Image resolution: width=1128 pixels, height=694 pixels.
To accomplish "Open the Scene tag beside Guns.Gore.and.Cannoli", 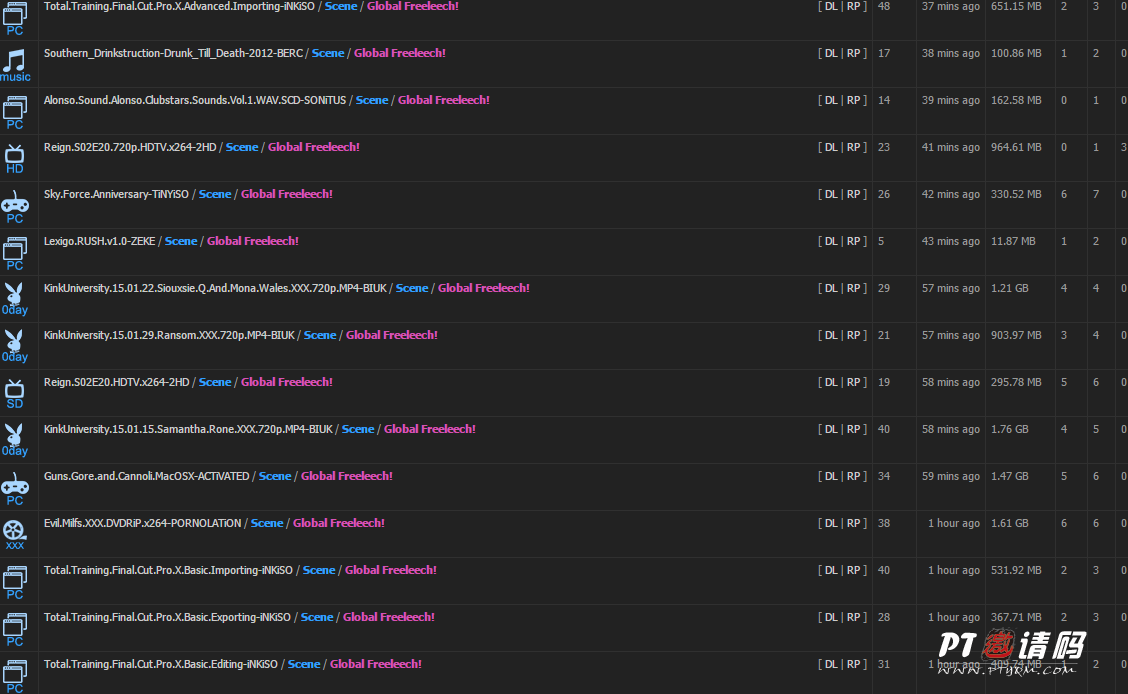I will (275, 476).
